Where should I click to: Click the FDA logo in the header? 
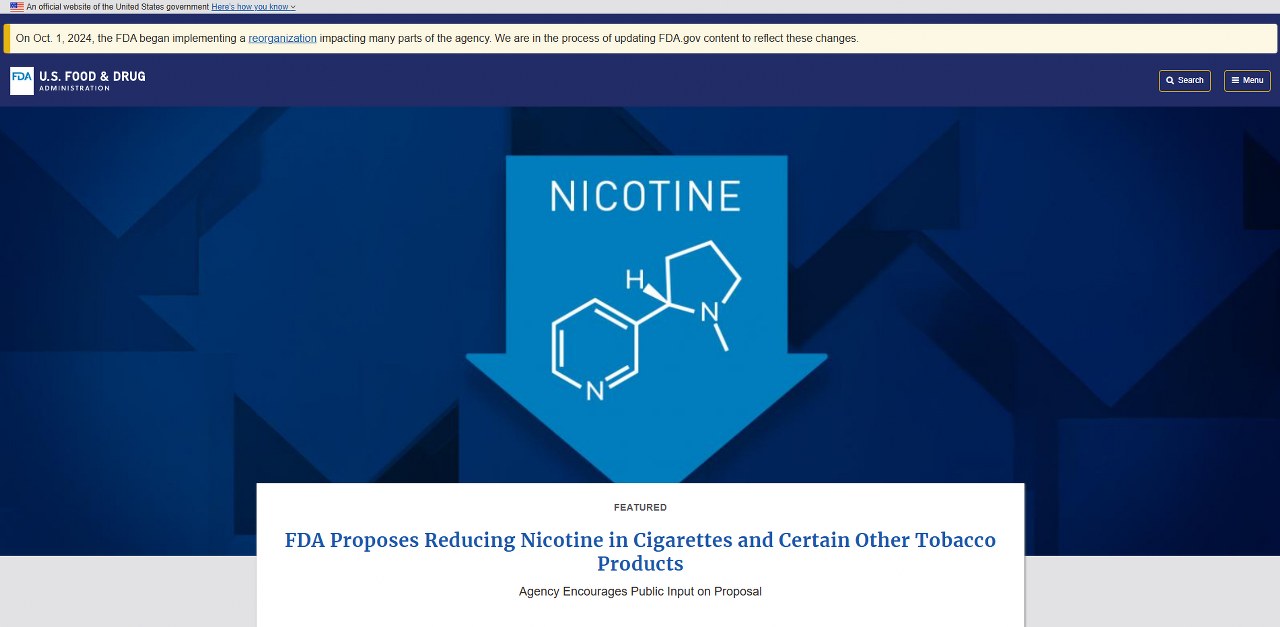22,81
